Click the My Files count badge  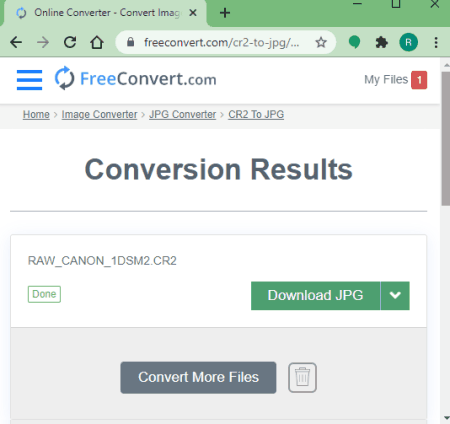419,80
